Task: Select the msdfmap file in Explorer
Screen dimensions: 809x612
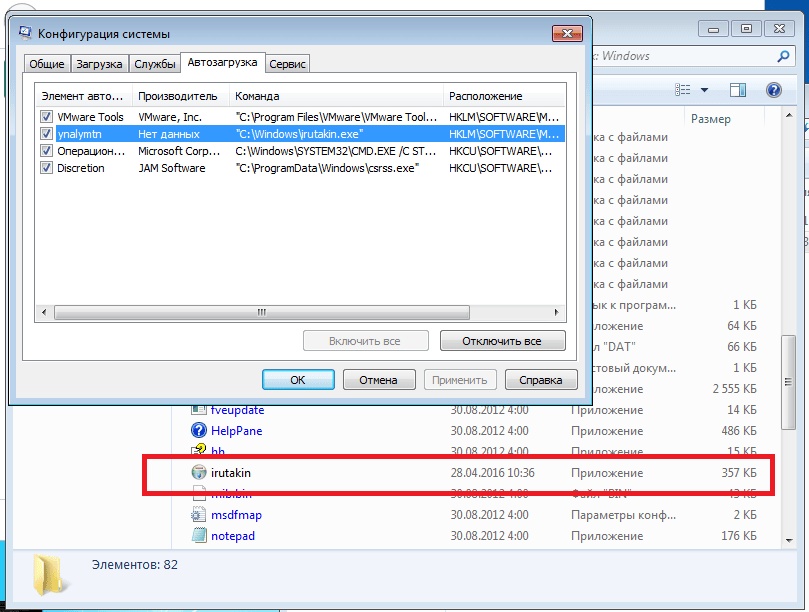Action: pyautogui.click(x=236, y=515)
